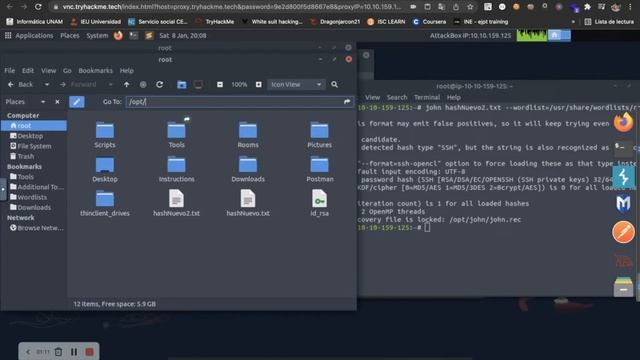640x360 pixels.
Task: Open the Pictures folder
Action: click(x=320, y=134)
